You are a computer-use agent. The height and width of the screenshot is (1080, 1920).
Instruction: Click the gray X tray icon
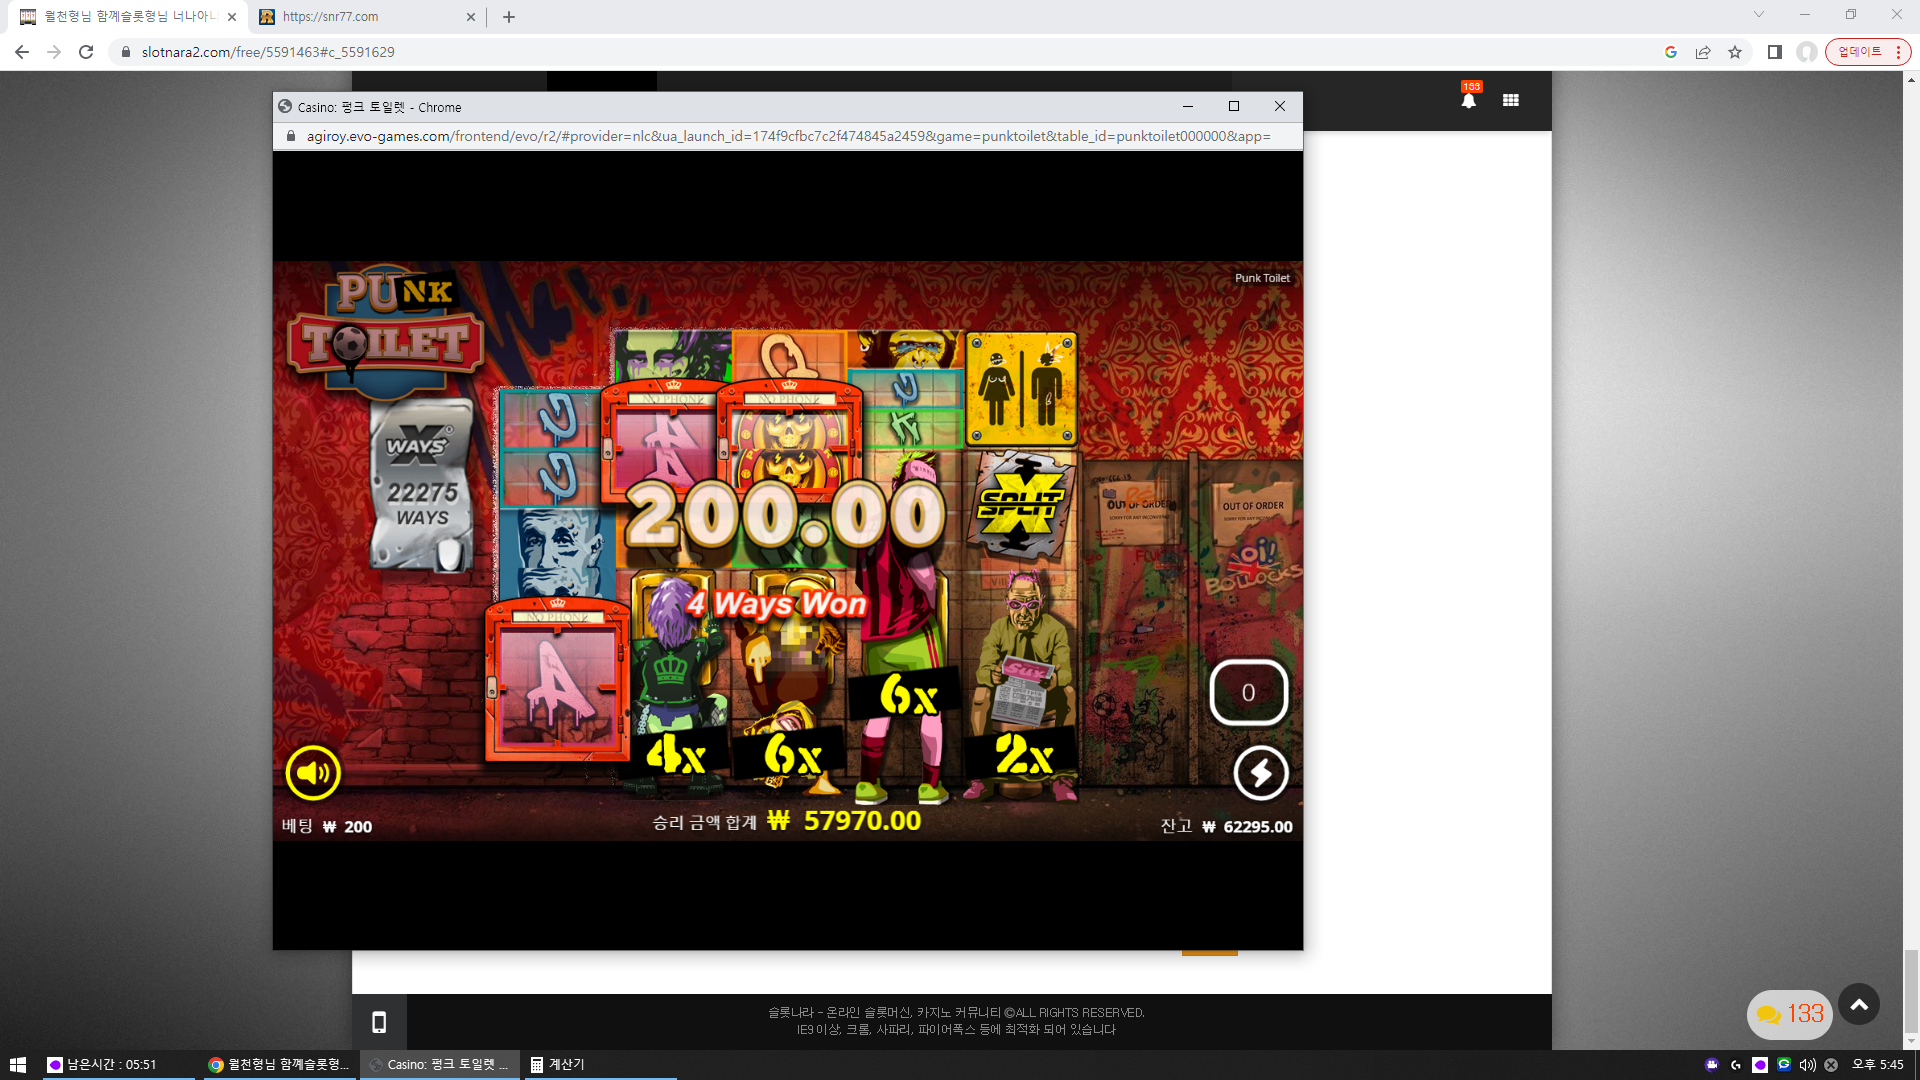tap(1831, 1065)
